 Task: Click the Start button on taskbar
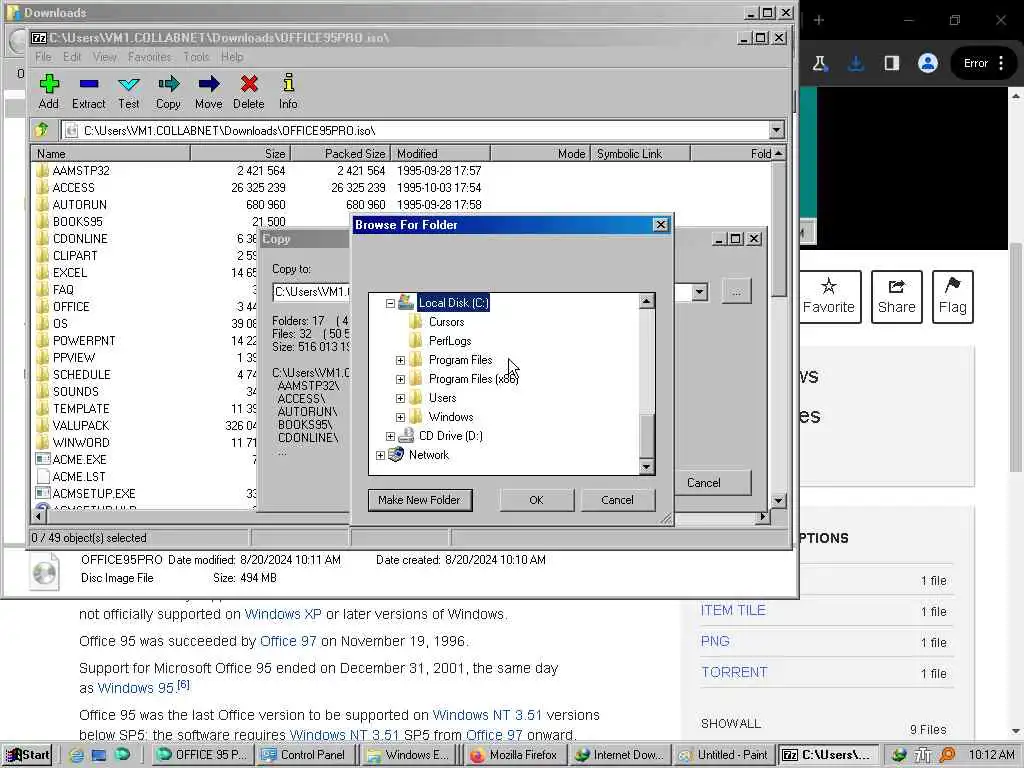pyautogui.click(x=27, y=755)
